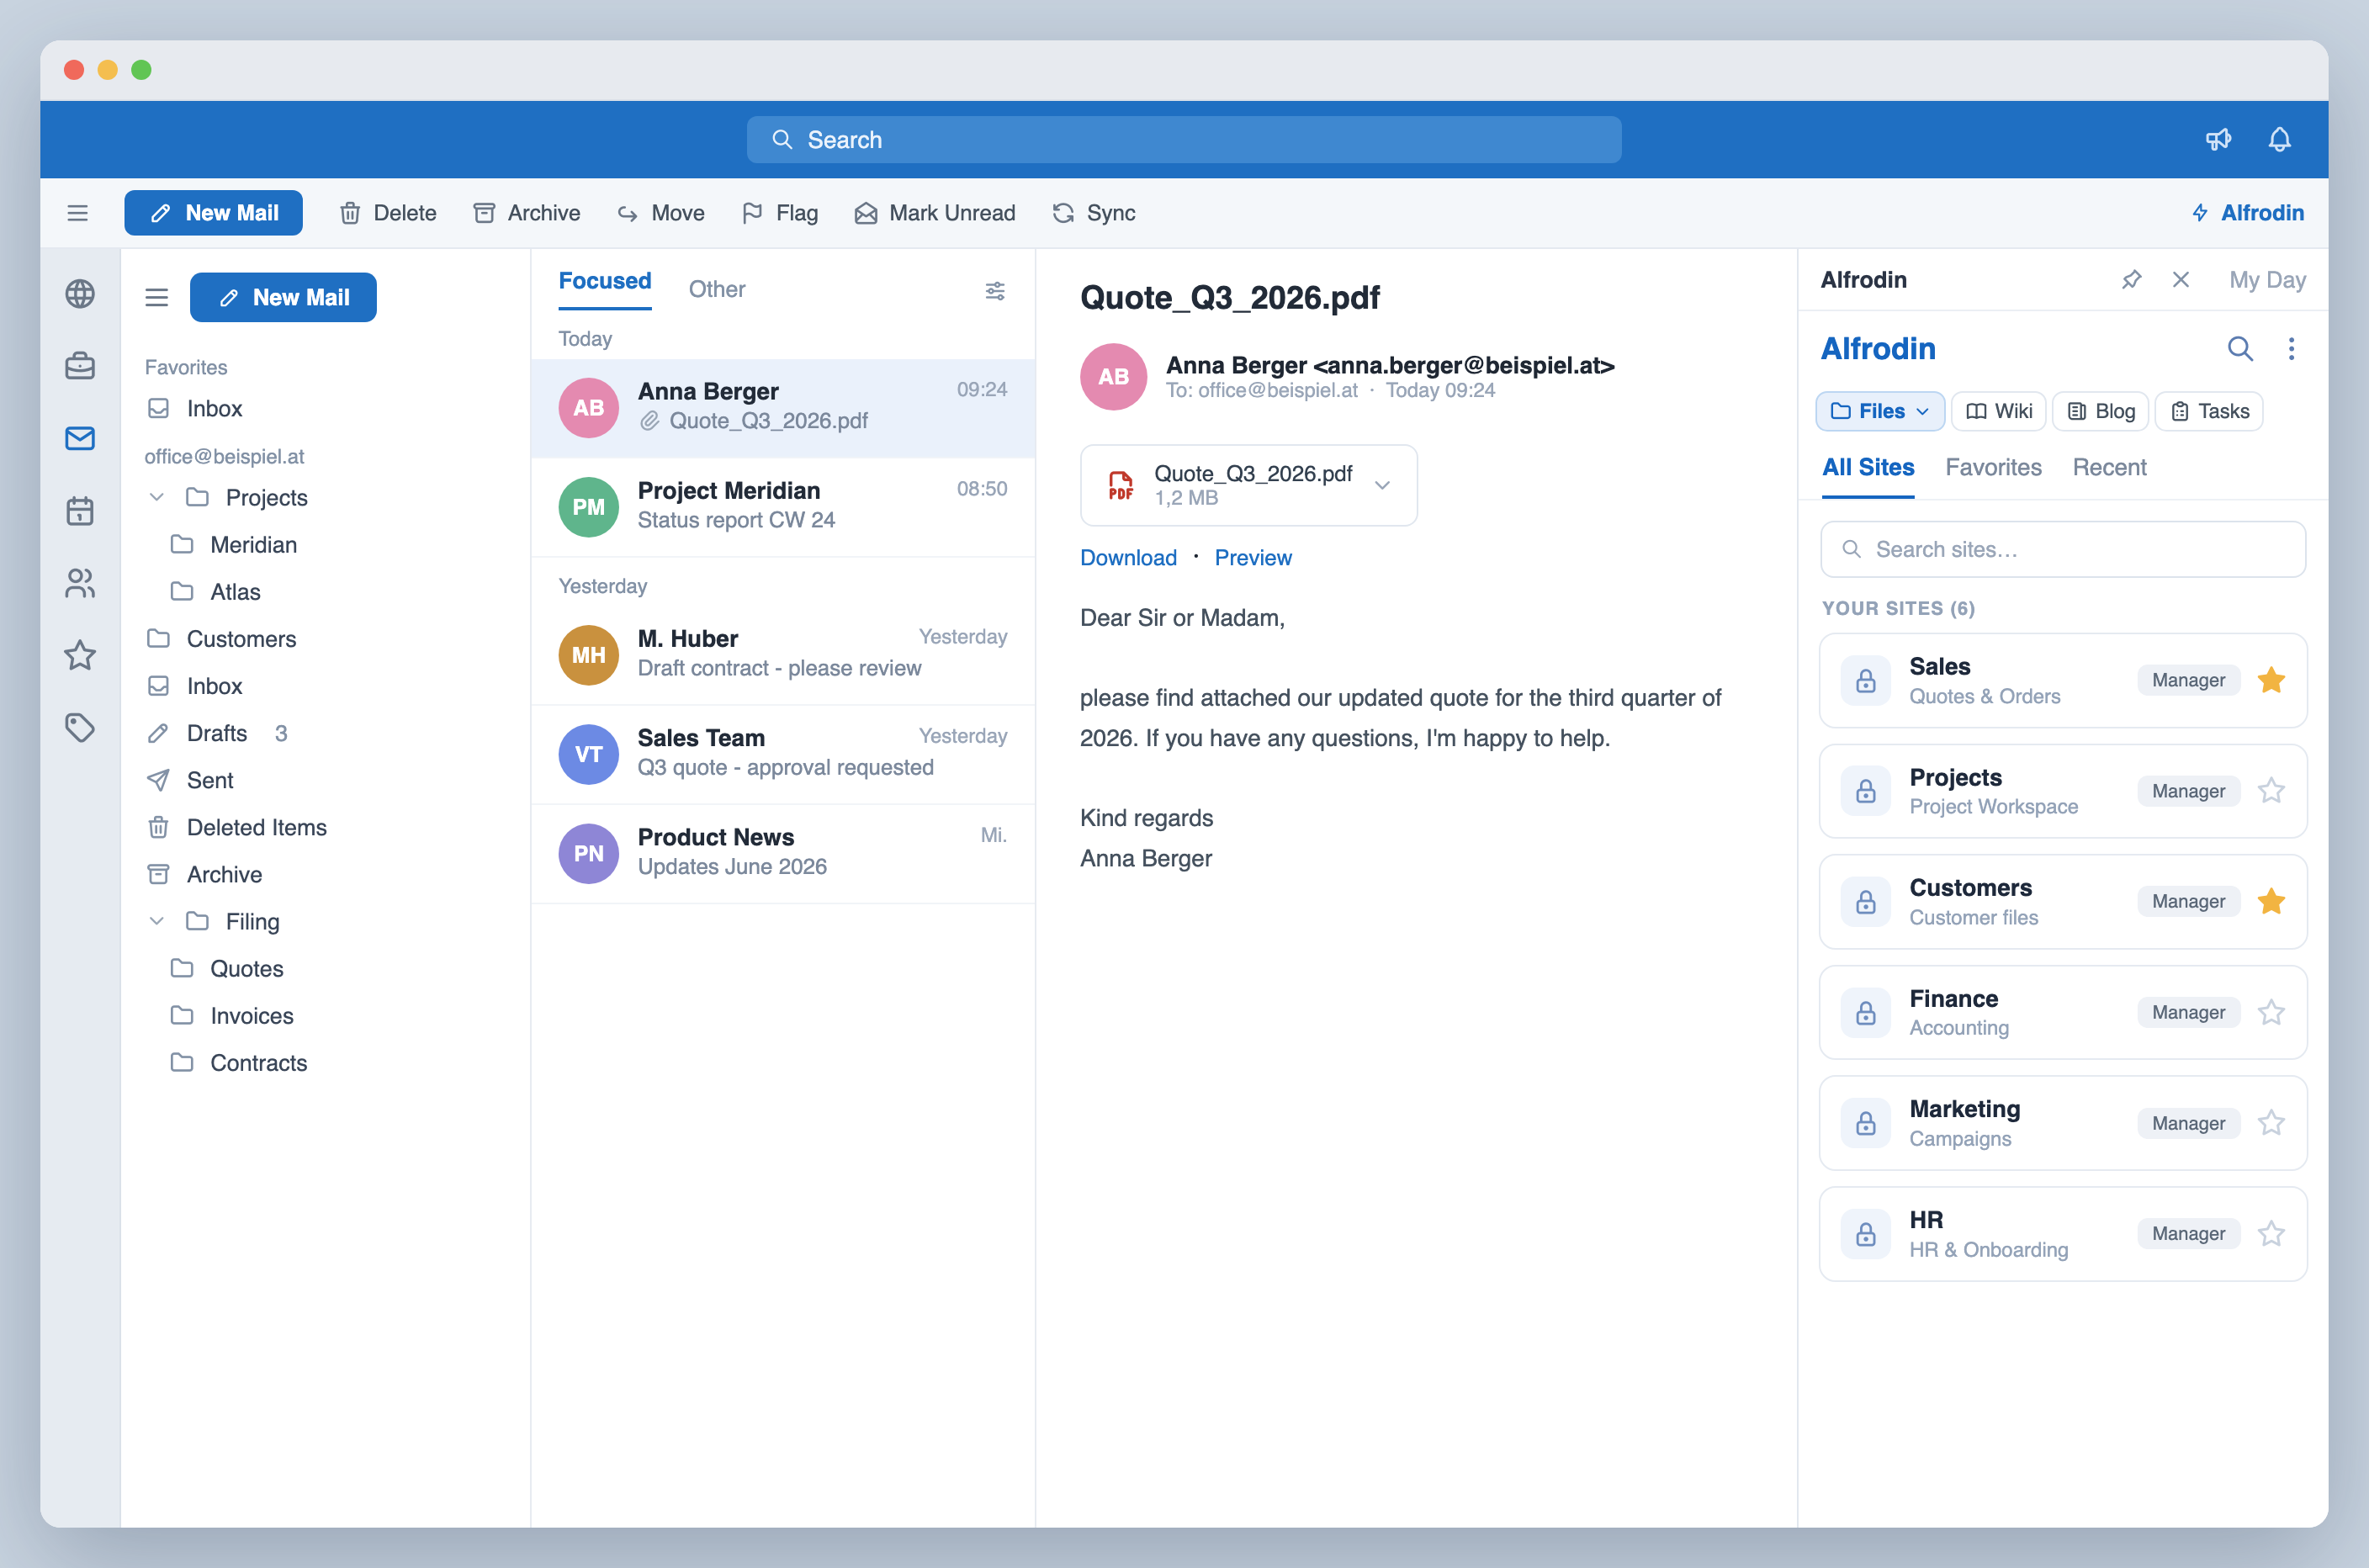Screen dimensions: 2369x1568
Task: Favorite the Projects site star
Action: (2271, 791)
